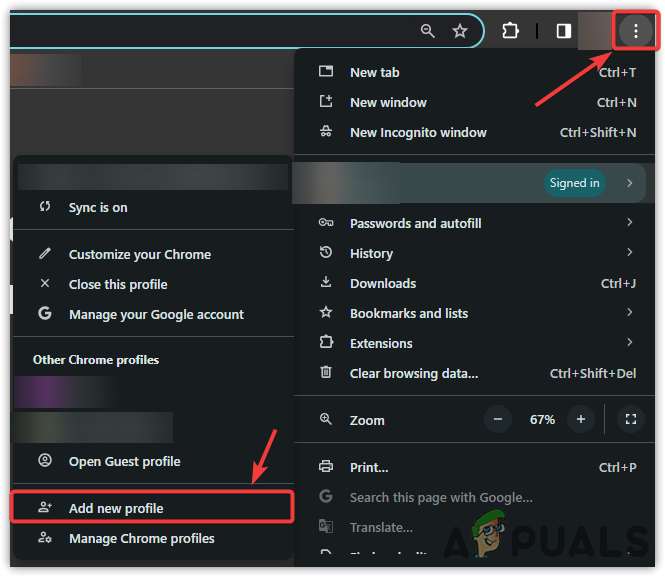Click Bookmarks and lists label
The height and width of the screenshot is (577, 665).
pos(409,313)
